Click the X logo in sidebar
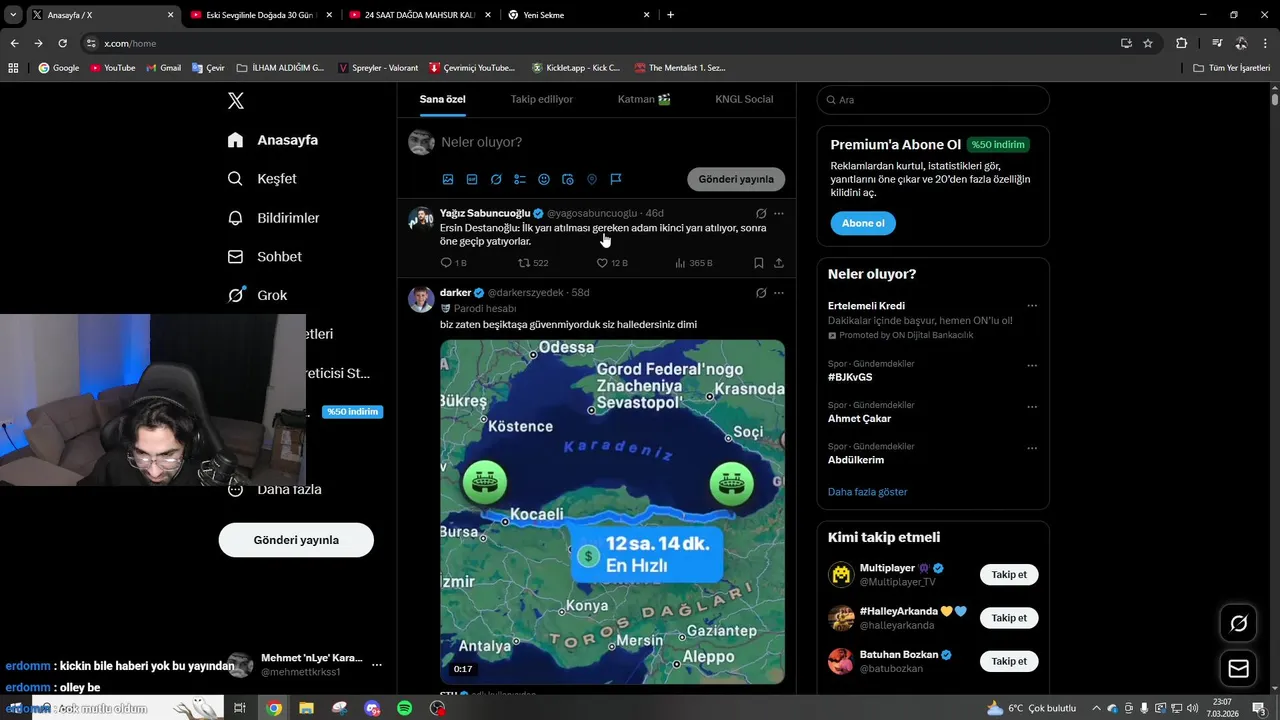1280x720 pixels. (x=235, y=100)
